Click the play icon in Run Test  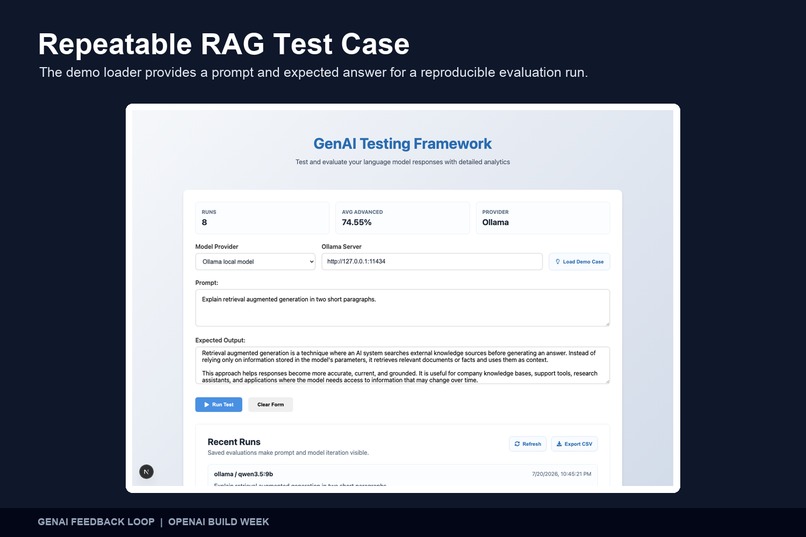[207, 404]
